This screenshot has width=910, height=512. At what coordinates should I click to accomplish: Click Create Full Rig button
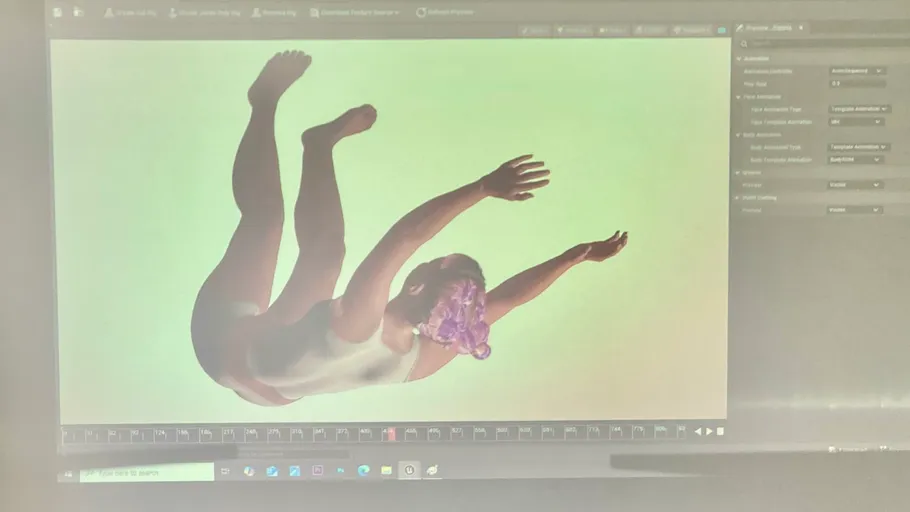[131, 12]
